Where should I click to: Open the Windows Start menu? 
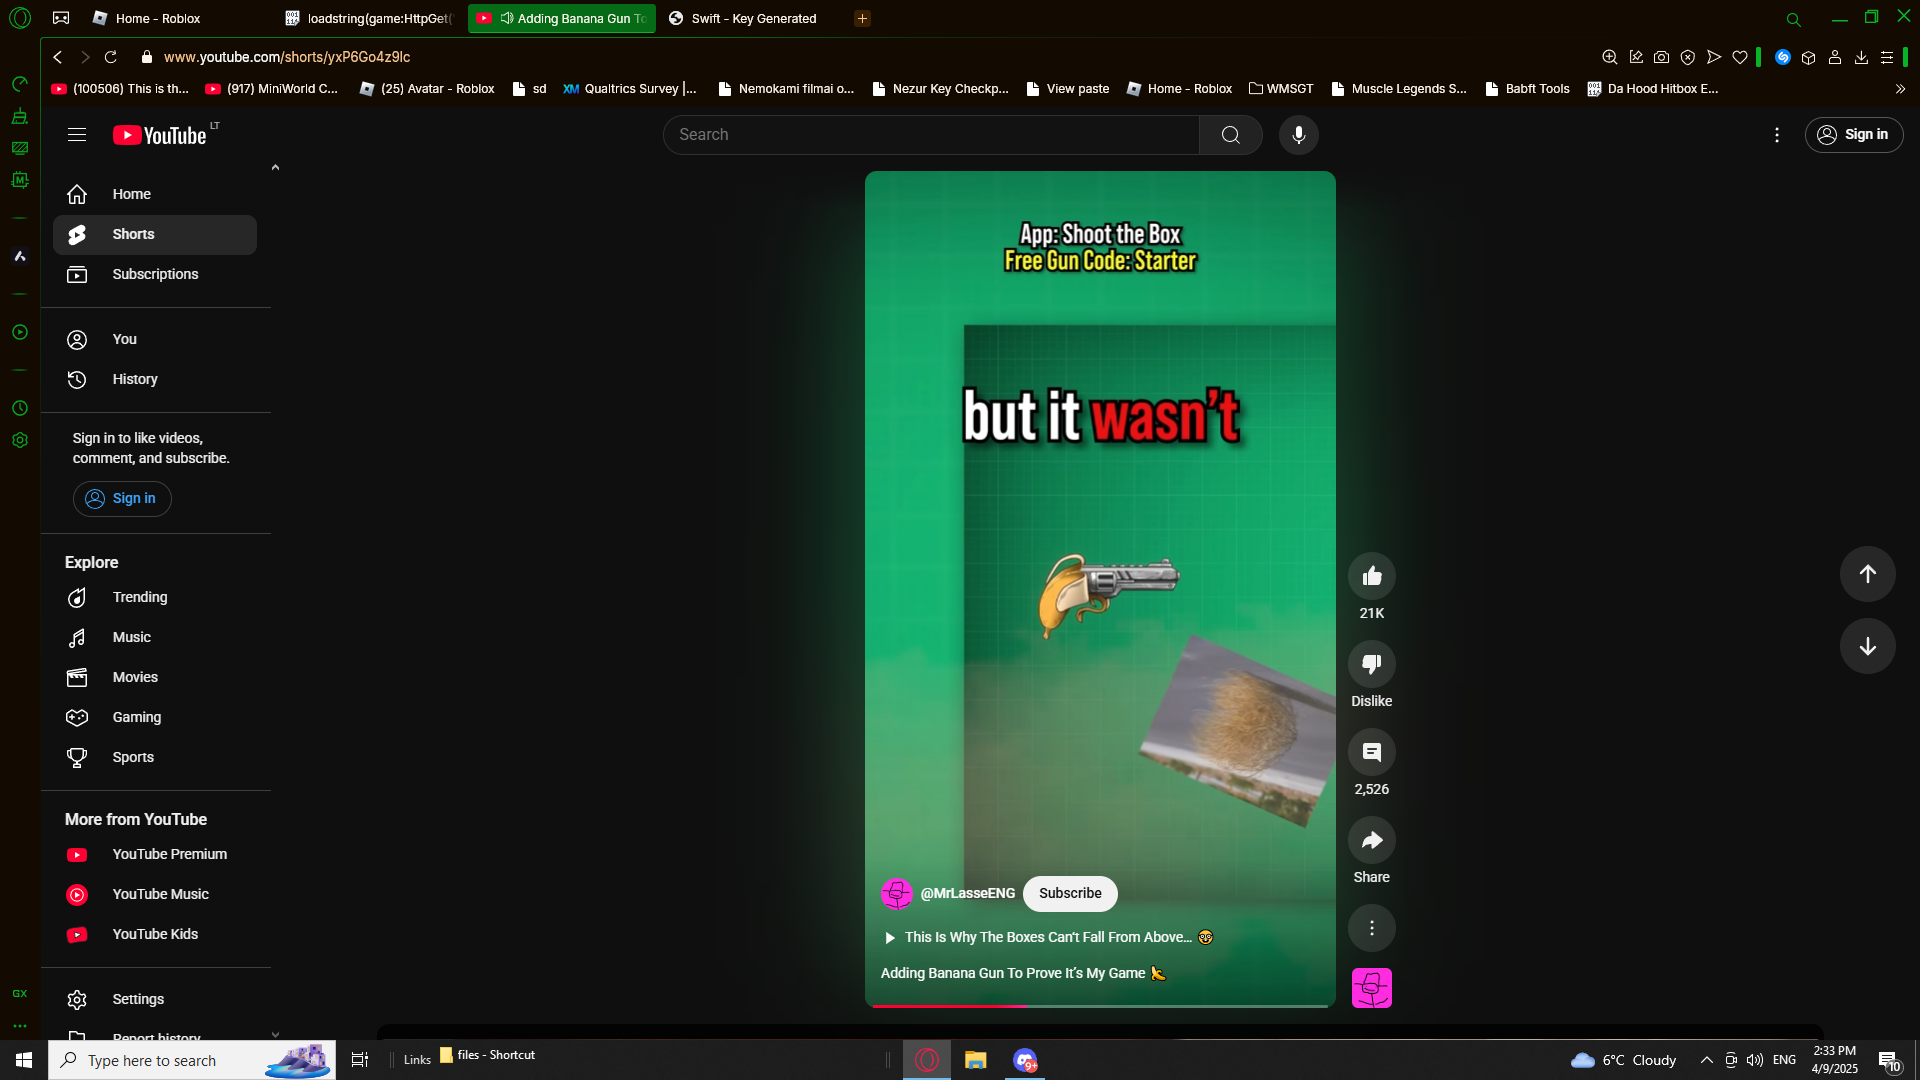(24, 1060)
